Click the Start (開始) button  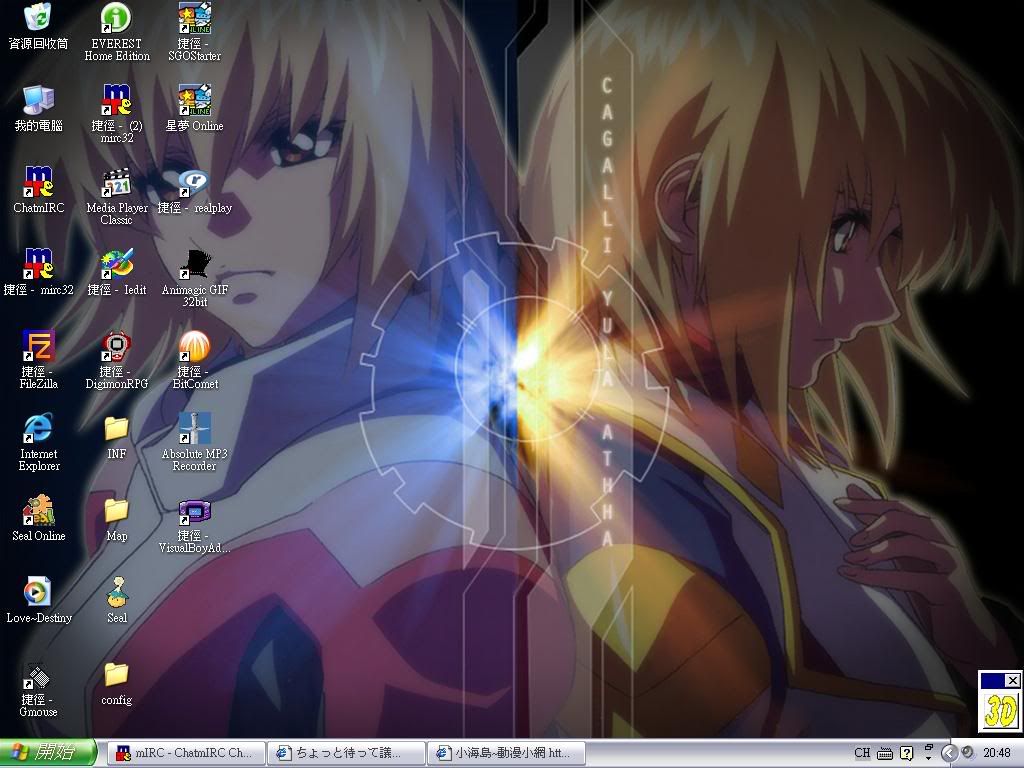48,753
